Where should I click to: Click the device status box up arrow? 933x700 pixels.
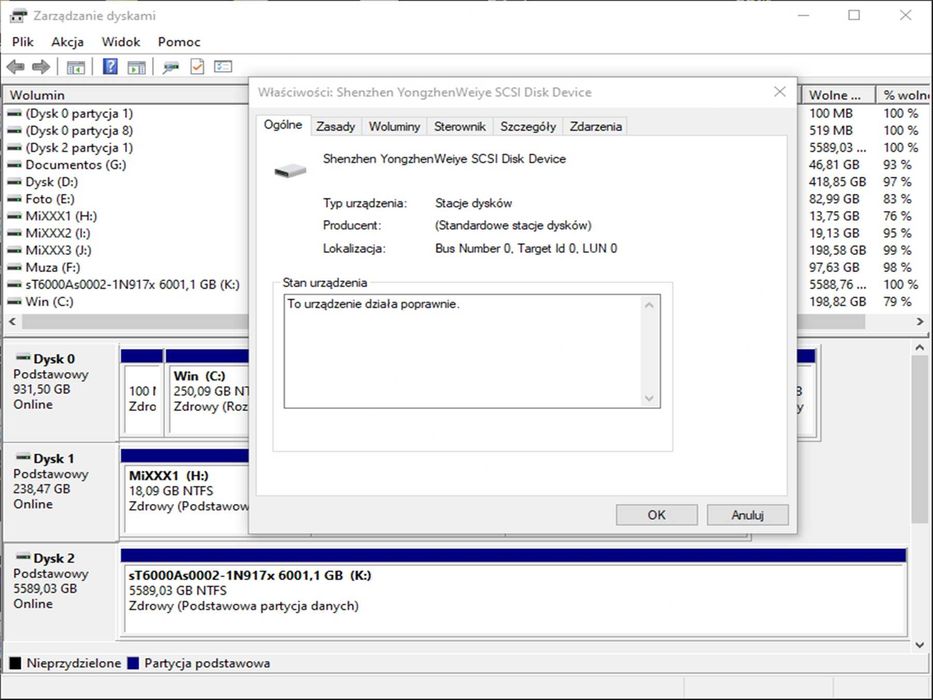point(649,305)
